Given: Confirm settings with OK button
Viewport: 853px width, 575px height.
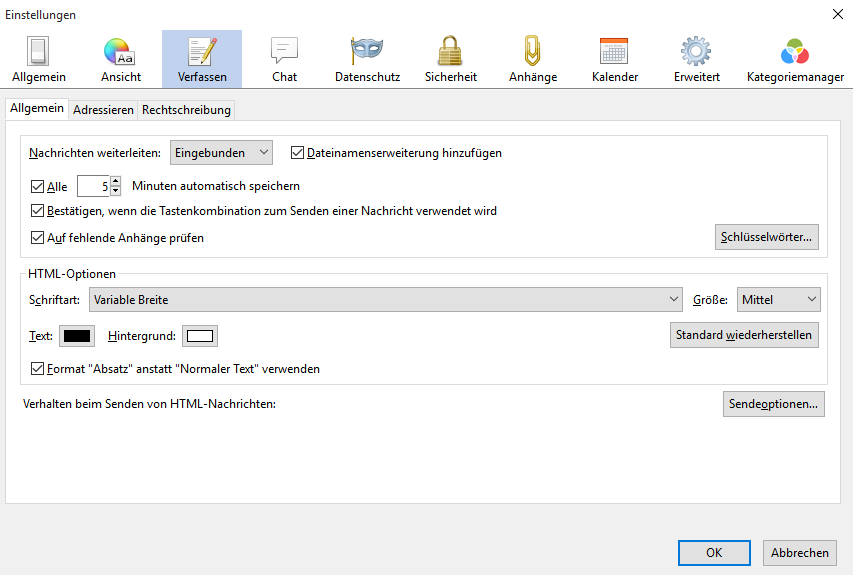Looking at the screenshot, I should click(714, 553).
